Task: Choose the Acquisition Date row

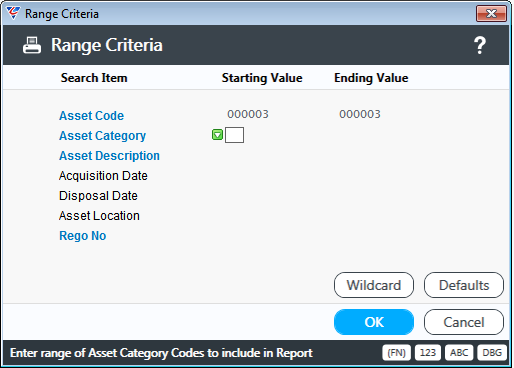Action: tap(103, 176)
